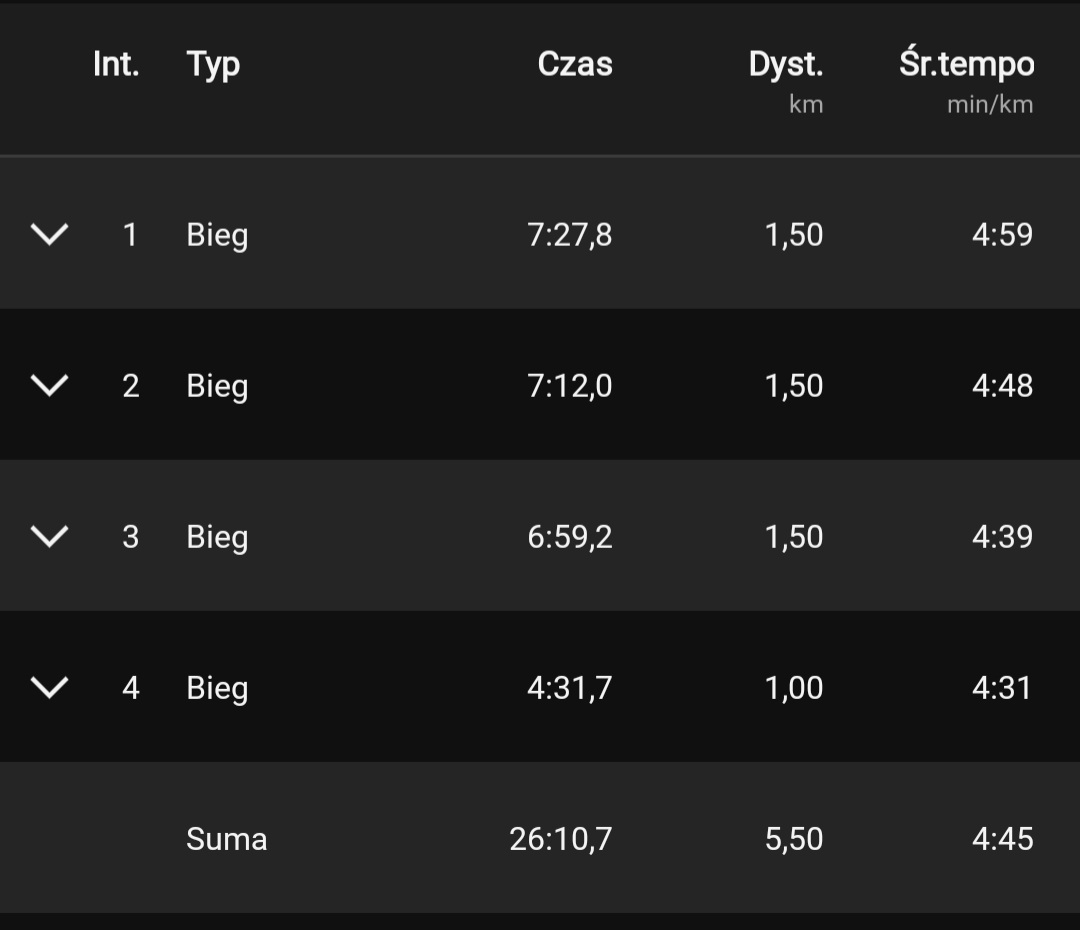Click the Czas column header

[x=575, y=65]
